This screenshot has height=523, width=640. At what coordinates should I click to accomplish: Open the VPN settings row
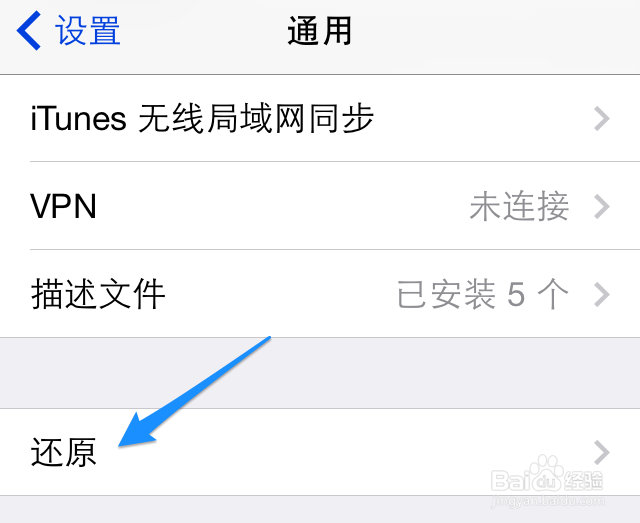(320, 206)
